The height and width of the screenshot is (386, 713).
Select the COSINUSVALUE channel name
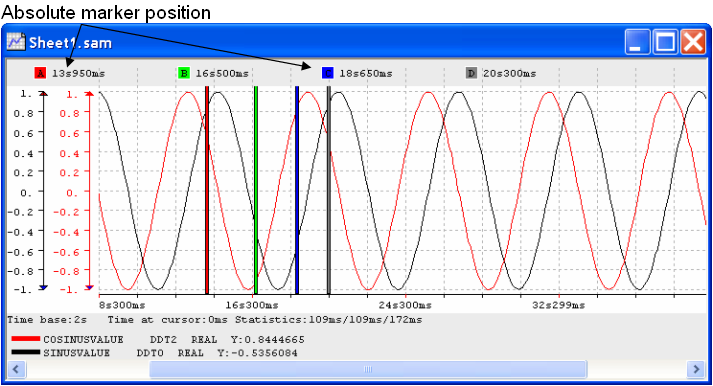pyautogui.click(x=83, y=340)
